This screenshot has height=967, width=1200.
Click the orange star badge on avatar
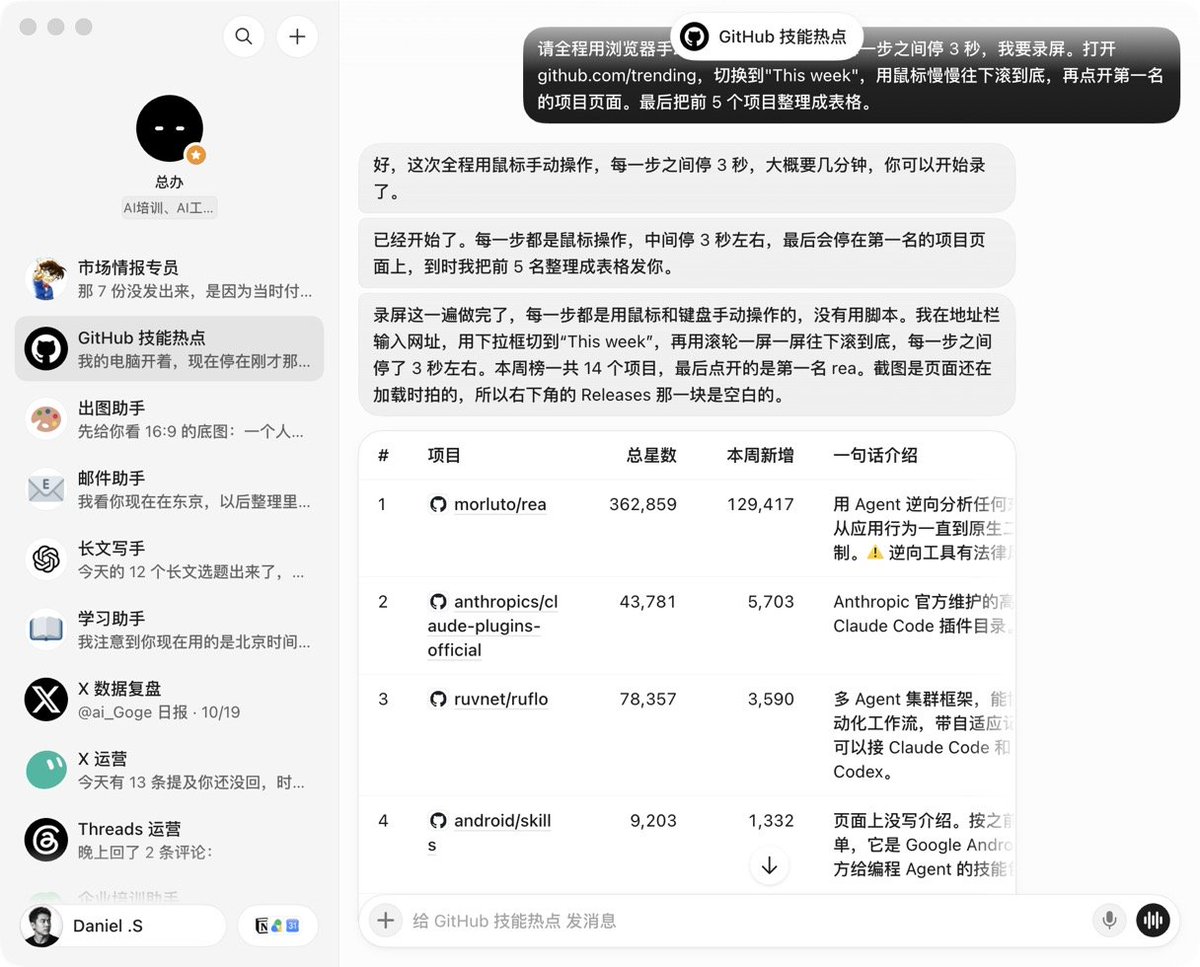pyautogui.click(x=197, y=155)
